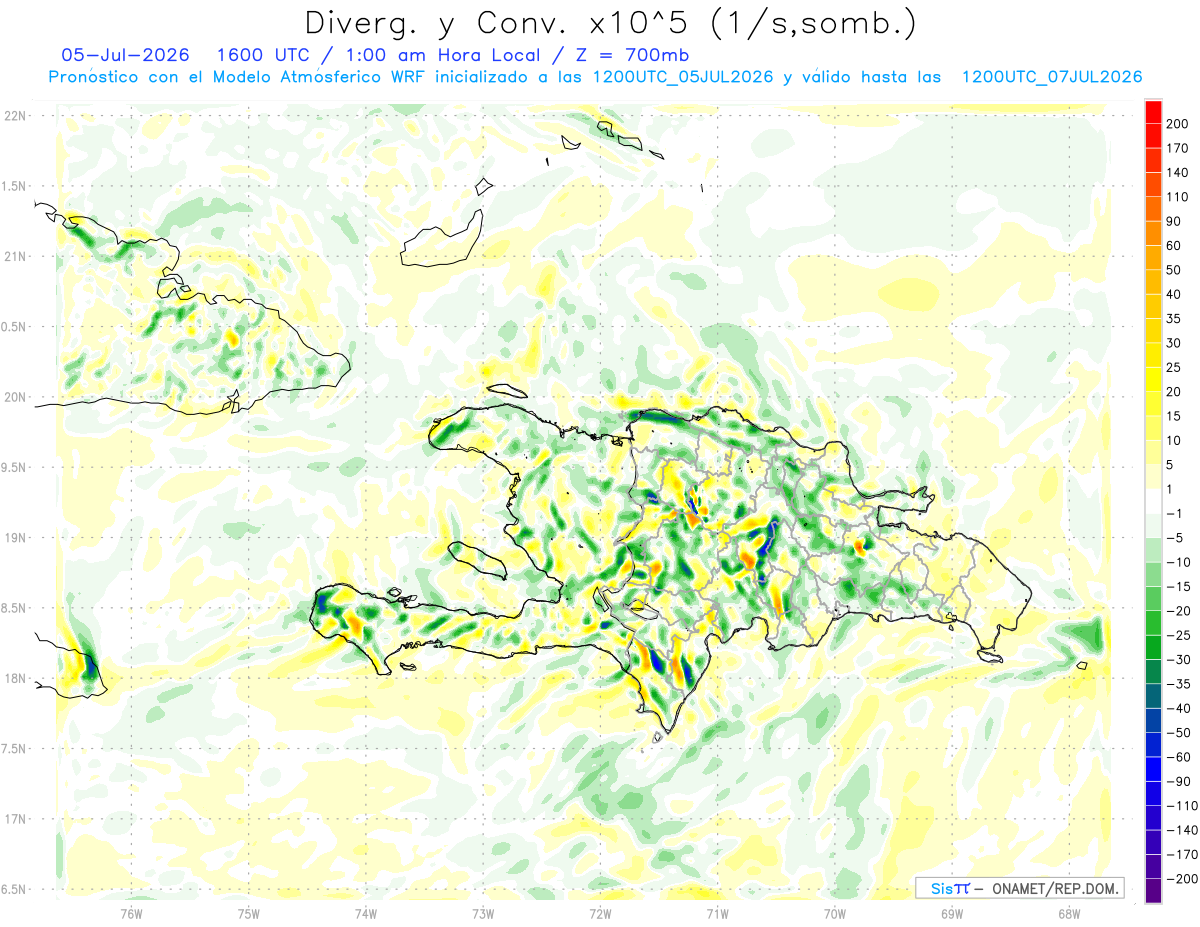Select the 'Z = 700mb' level label
Screen dimensions: 1200x927
[x=633, y=54]
